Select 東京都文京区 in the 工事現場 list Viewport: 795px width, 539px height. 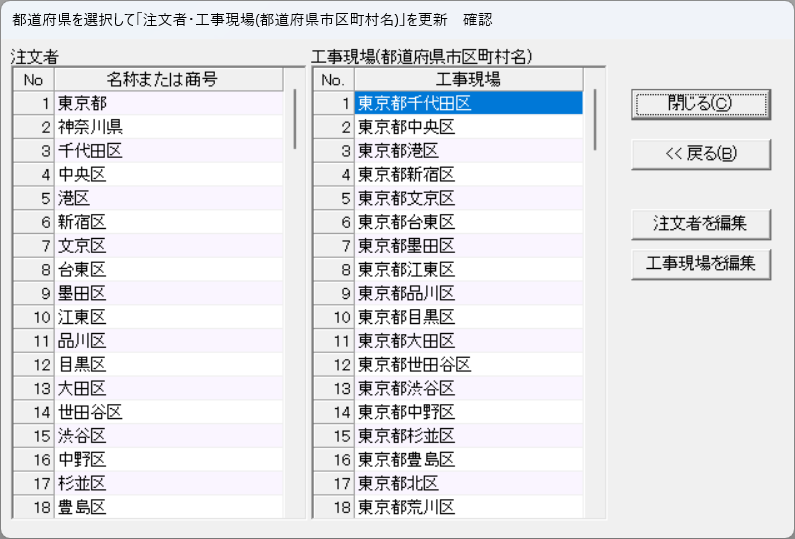(468, 199)
